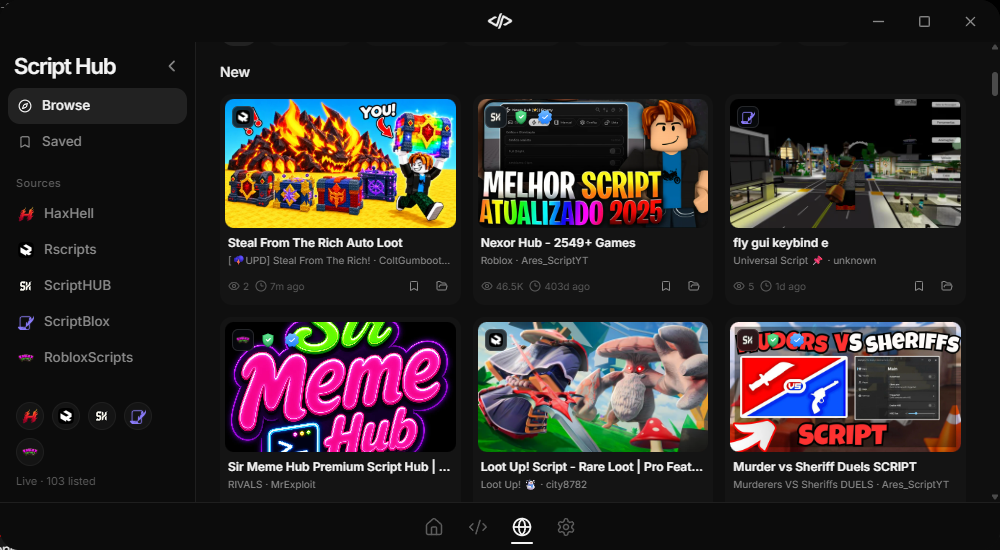Click the title Murder vs Sheriff Duels SCRIPT
This screenshot has width=1000, height=550.
click(x=825, y=467)
